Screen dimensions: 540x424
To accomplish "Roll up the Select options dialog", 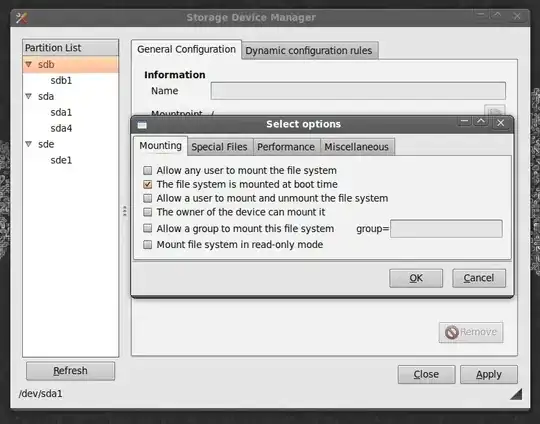I will pyautogui.click(x=481, y=122).
